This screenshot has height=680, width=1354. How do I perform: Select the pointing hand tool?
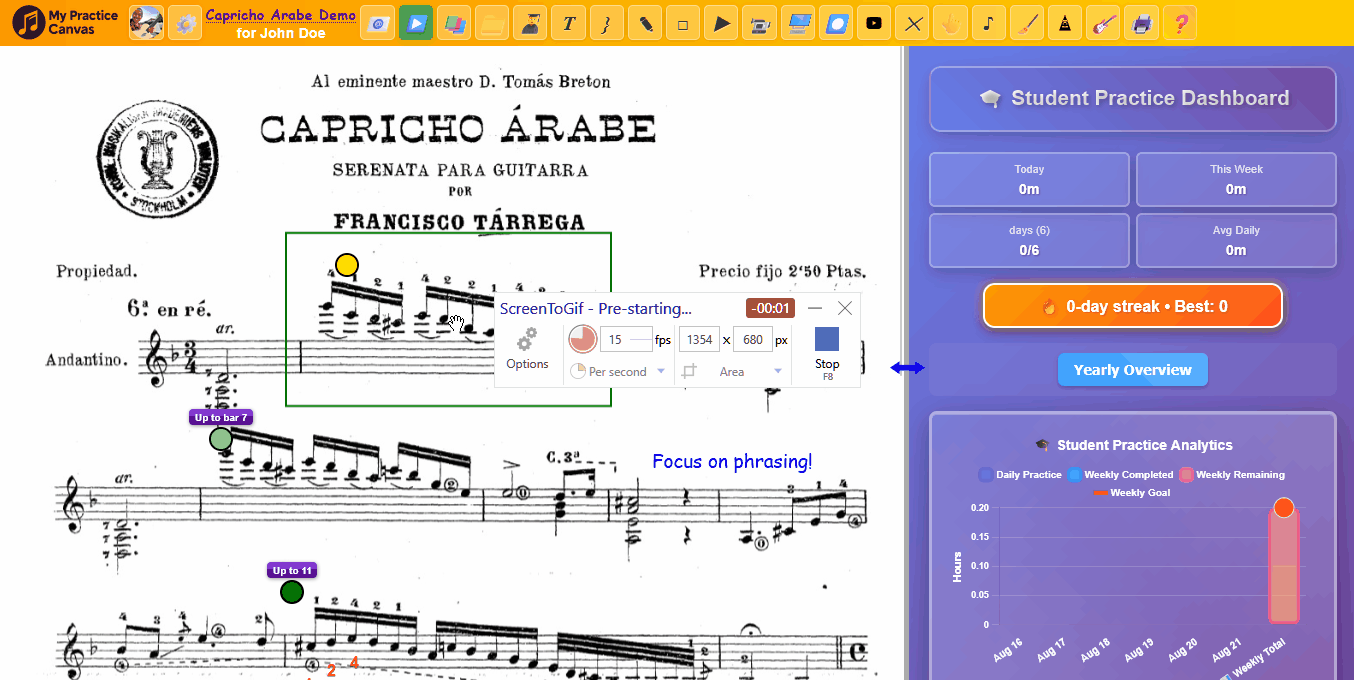pyautogui.click(x=950, y=22)
